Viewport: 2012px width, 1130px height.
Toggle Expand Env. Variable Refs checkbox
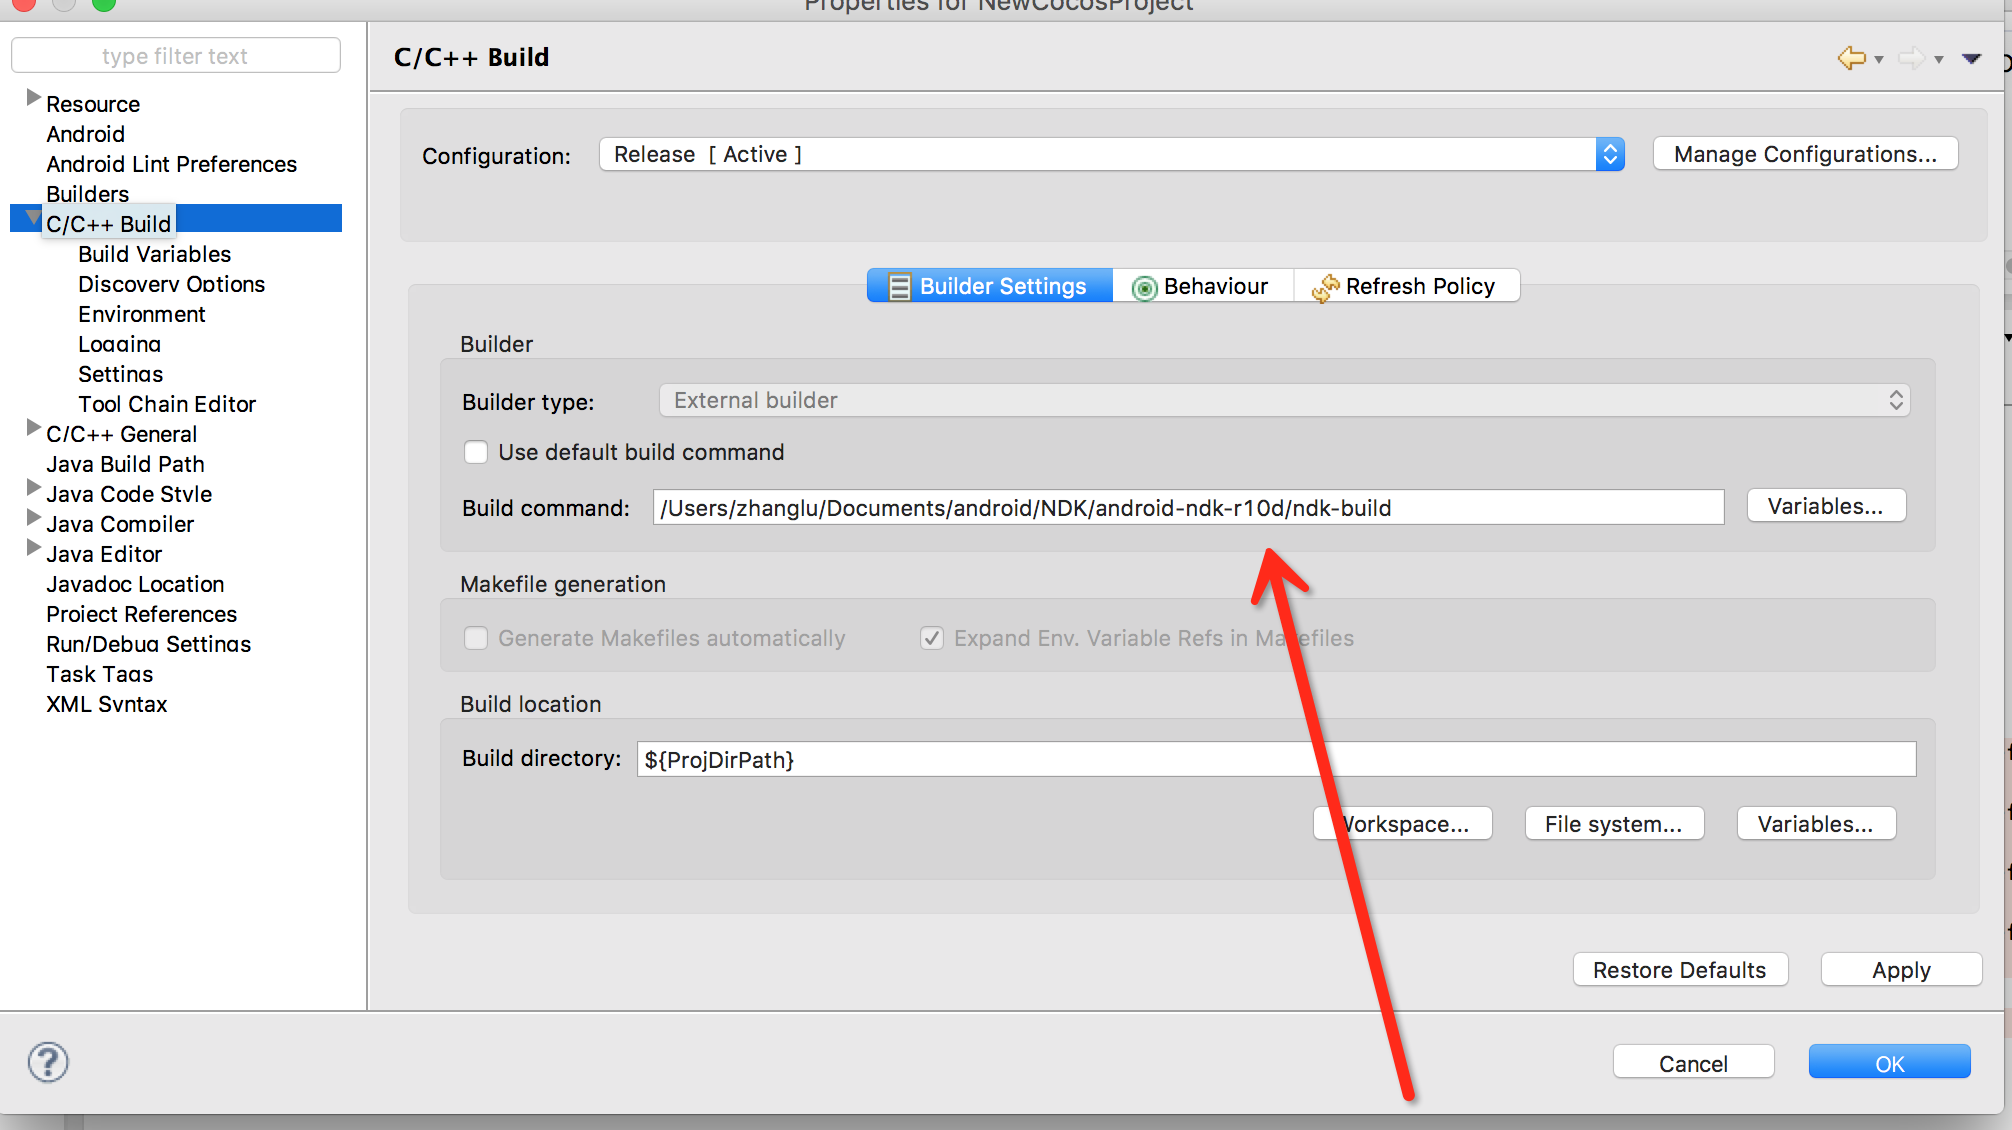coord(932,638)
